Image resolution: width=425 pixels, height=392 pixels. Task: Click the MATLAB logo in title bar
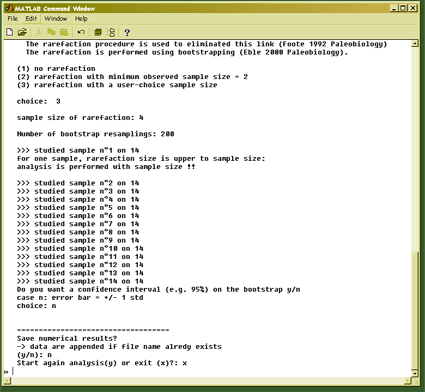[x=9, y=8]
